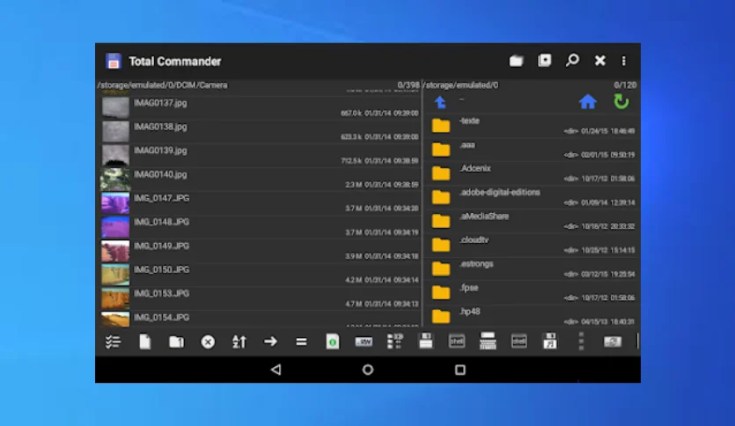Click the right panel path /storage/emulated/0
Viewport: 735px width, 426px height.
461,85
